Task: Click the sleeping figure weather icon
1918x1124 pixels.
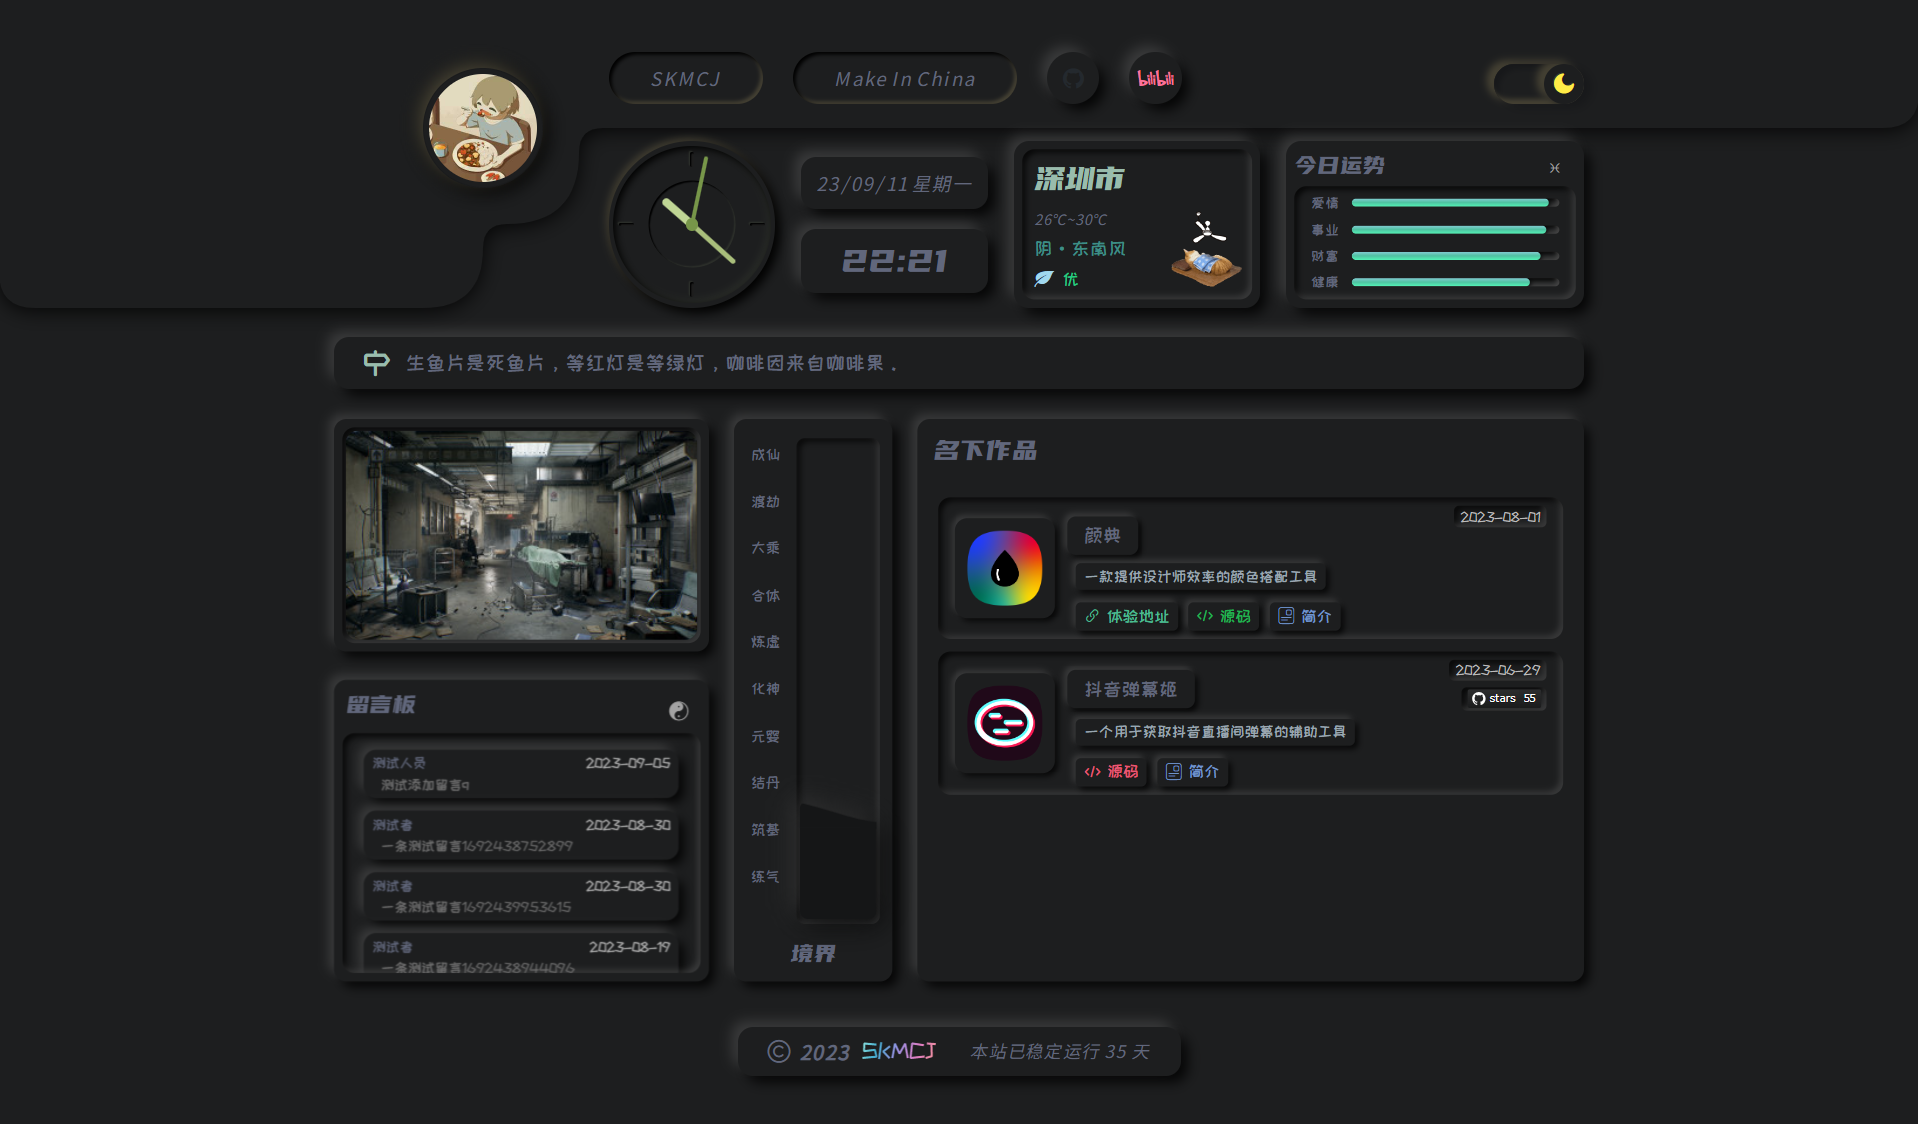Action: 1206,250
